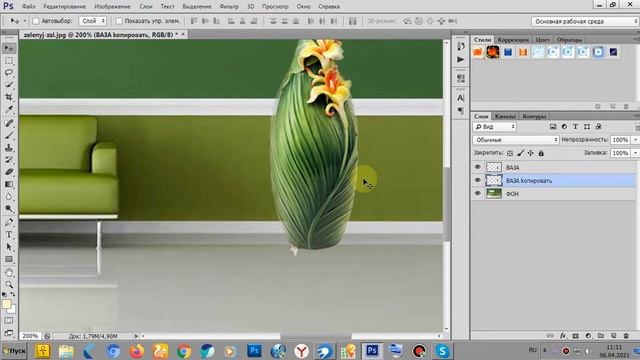This screenshot has height=360, width=640.
Task: Toggle lock position icon
Action: click(531, 153)
